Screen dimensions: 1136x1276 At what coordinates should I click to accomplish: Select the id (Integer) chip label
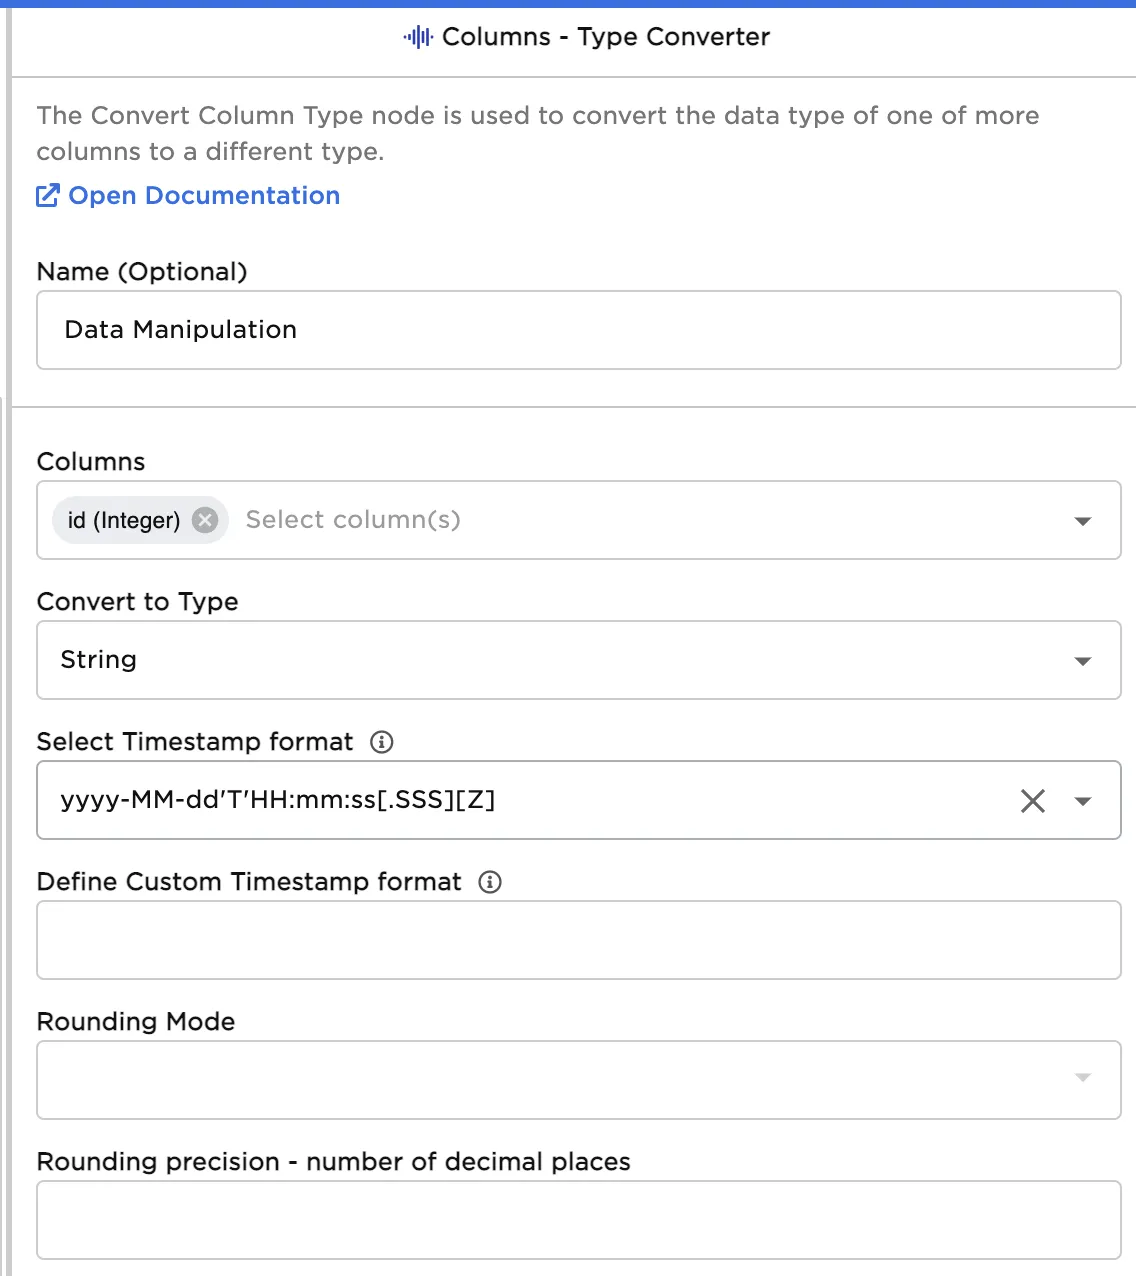coord(124,521)
